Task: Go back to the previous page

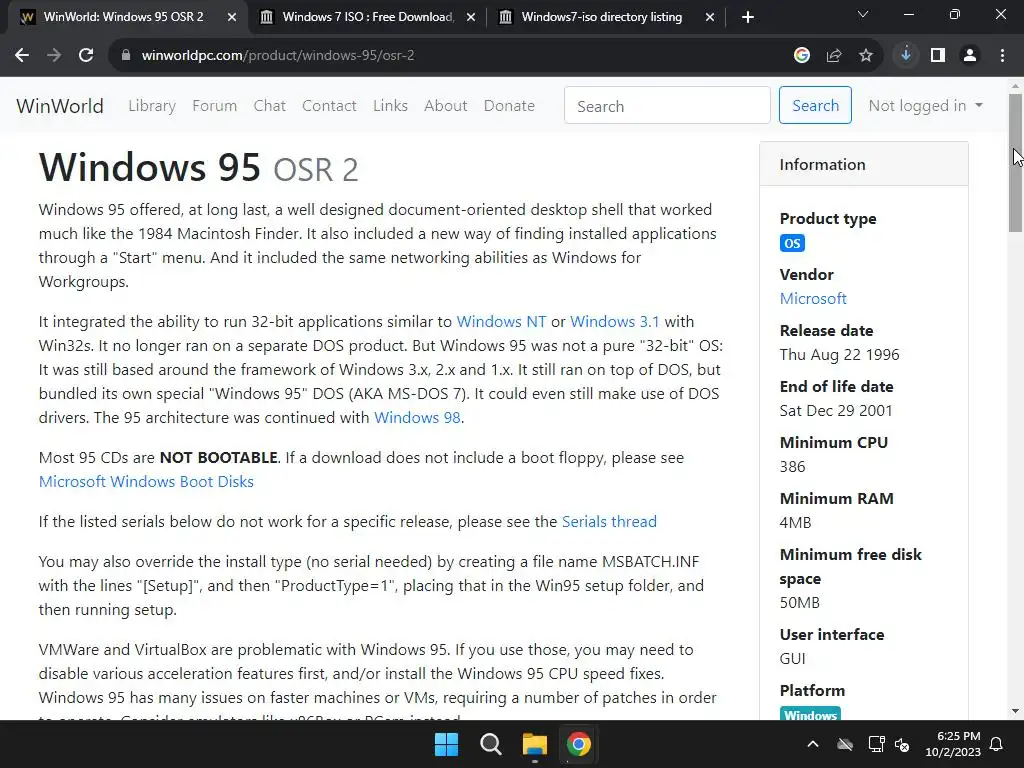Action: click(22, 56)
